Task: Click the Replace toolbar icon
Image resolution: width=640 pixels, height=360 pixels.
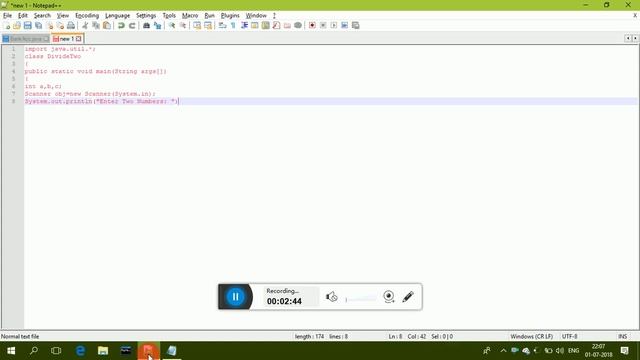Action: click(157, 25)
